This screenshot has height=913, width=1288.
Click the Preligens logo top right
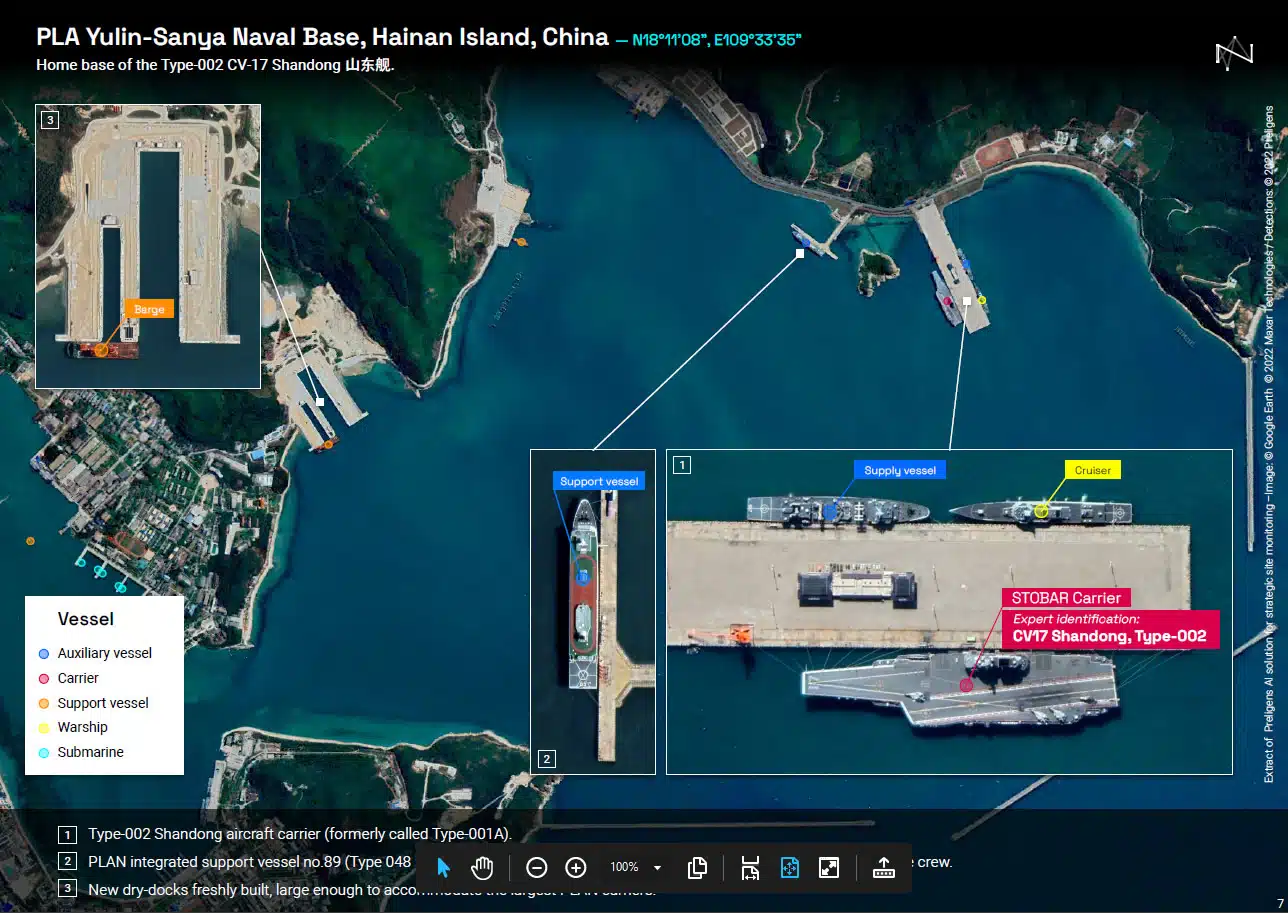tap(1233, 54)
